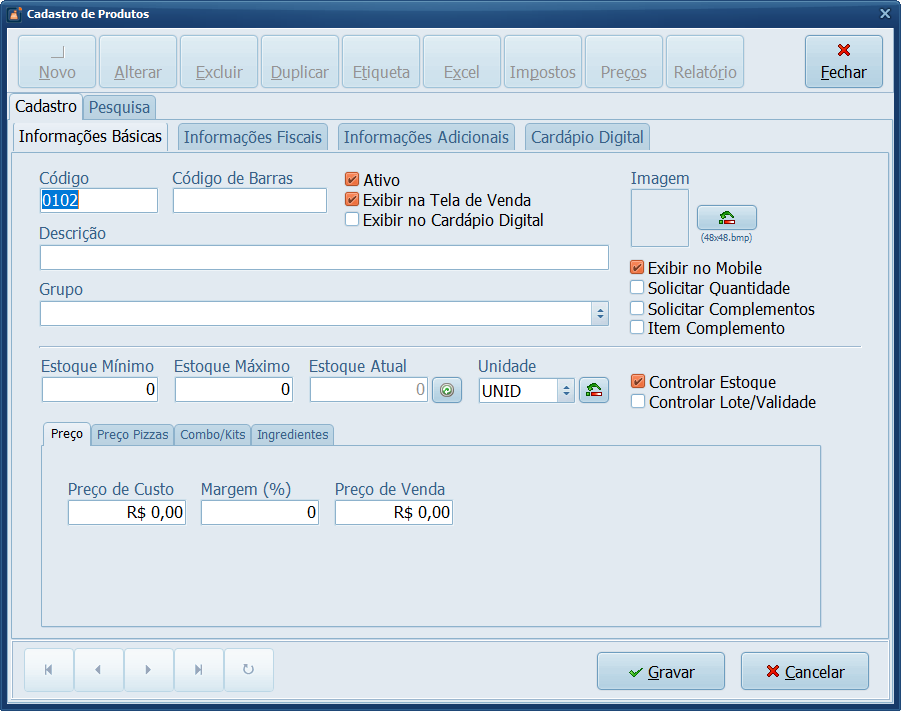Click the refresh navigation icon
Screen dimensions: 901x711
tap(248, 670)
